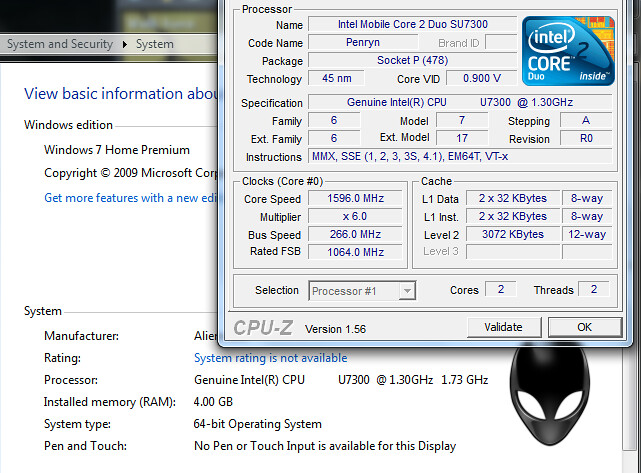Click the Package value Socket P (478)
Image resolution: width=641 pixels, height=473 pixels.
[412, 61]
